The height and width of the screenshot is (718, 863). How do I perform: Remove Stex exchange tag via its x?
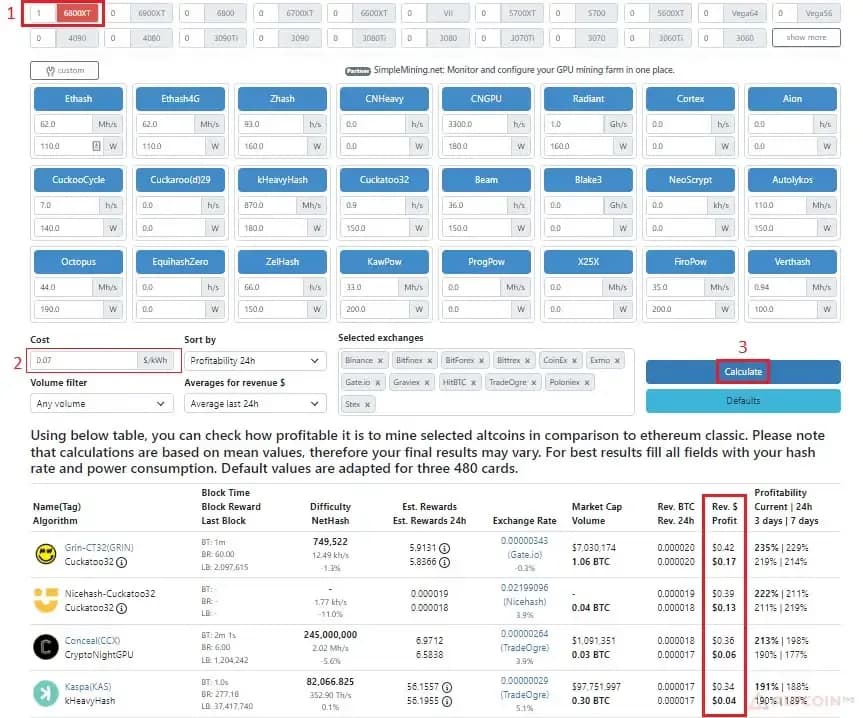[368, 405]
